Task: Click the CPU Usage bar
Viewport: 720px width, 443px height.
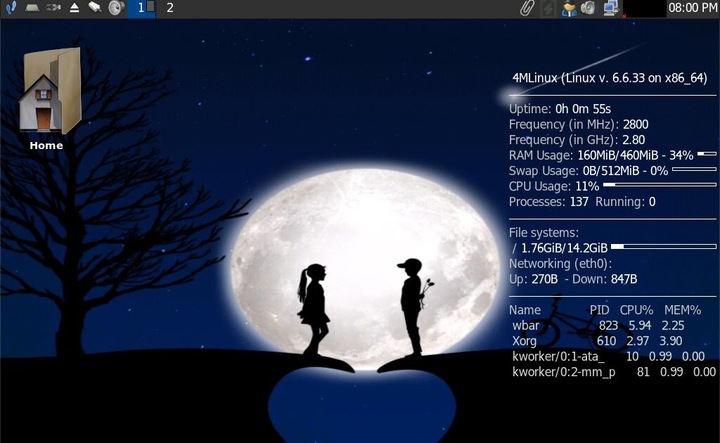Action: [659, 186]
